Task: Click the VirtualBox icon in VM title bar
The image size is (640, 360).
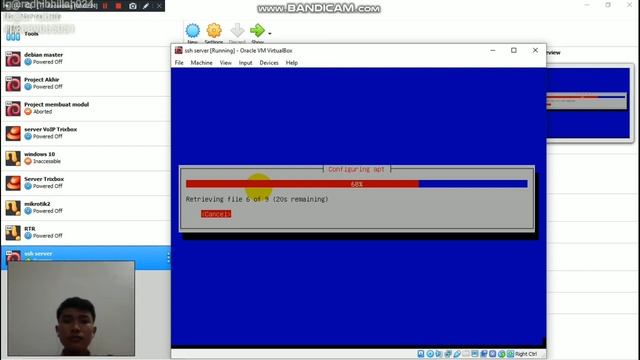Action: tap(178, 50)
